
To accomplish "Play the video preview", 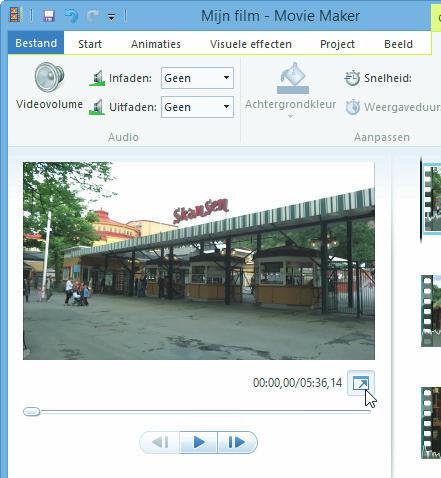I will point(199,442).
